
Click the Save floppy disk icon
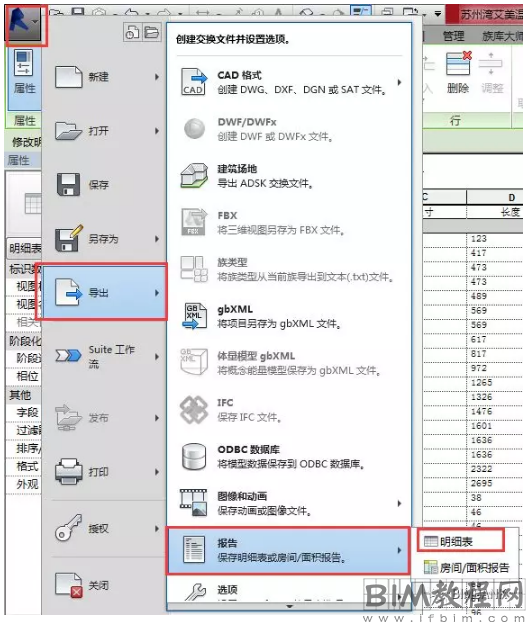68,184
